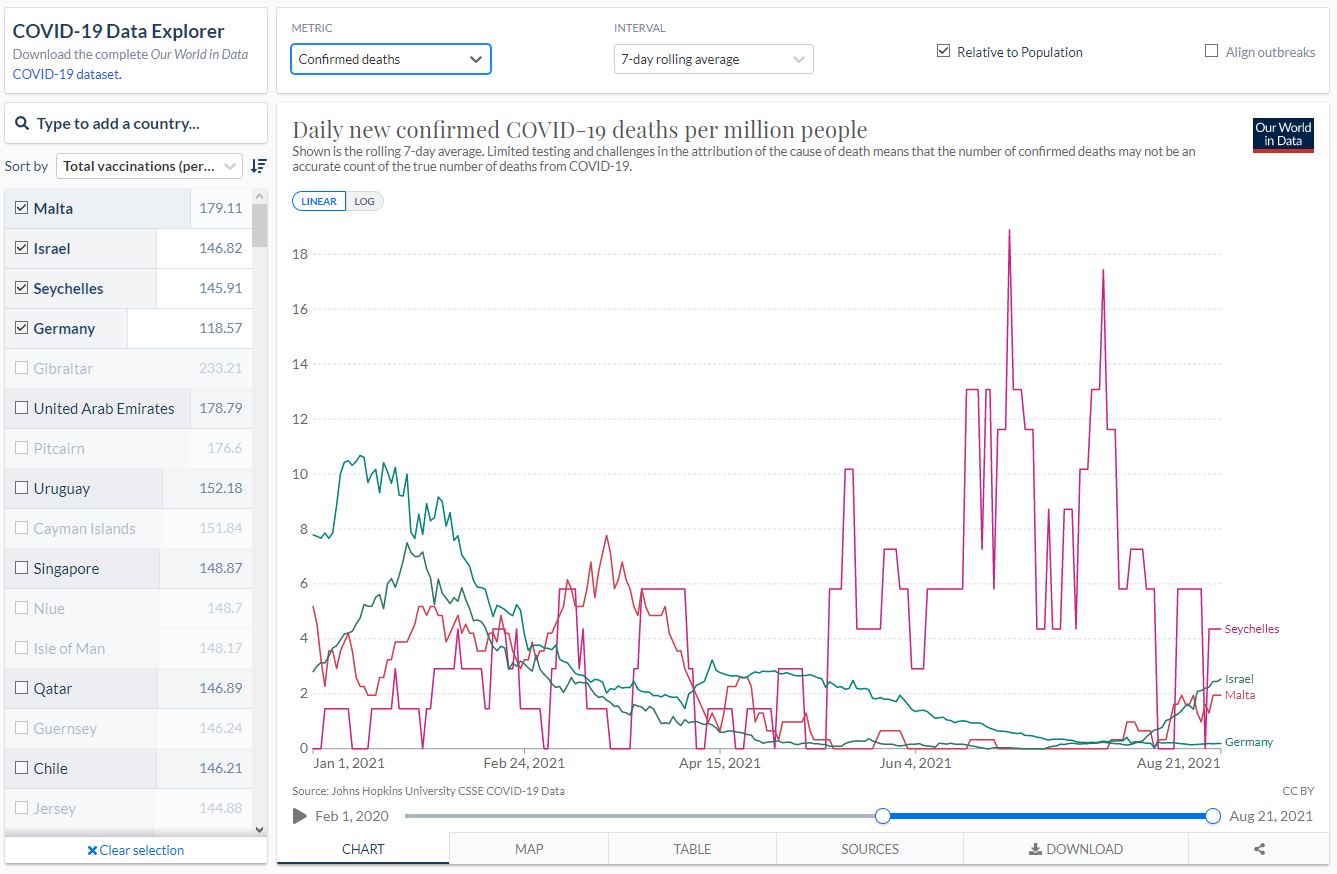Click the sort order direction icon
Image resolution: width=1337 pixels, height=874 pixels.
[259, 166]
